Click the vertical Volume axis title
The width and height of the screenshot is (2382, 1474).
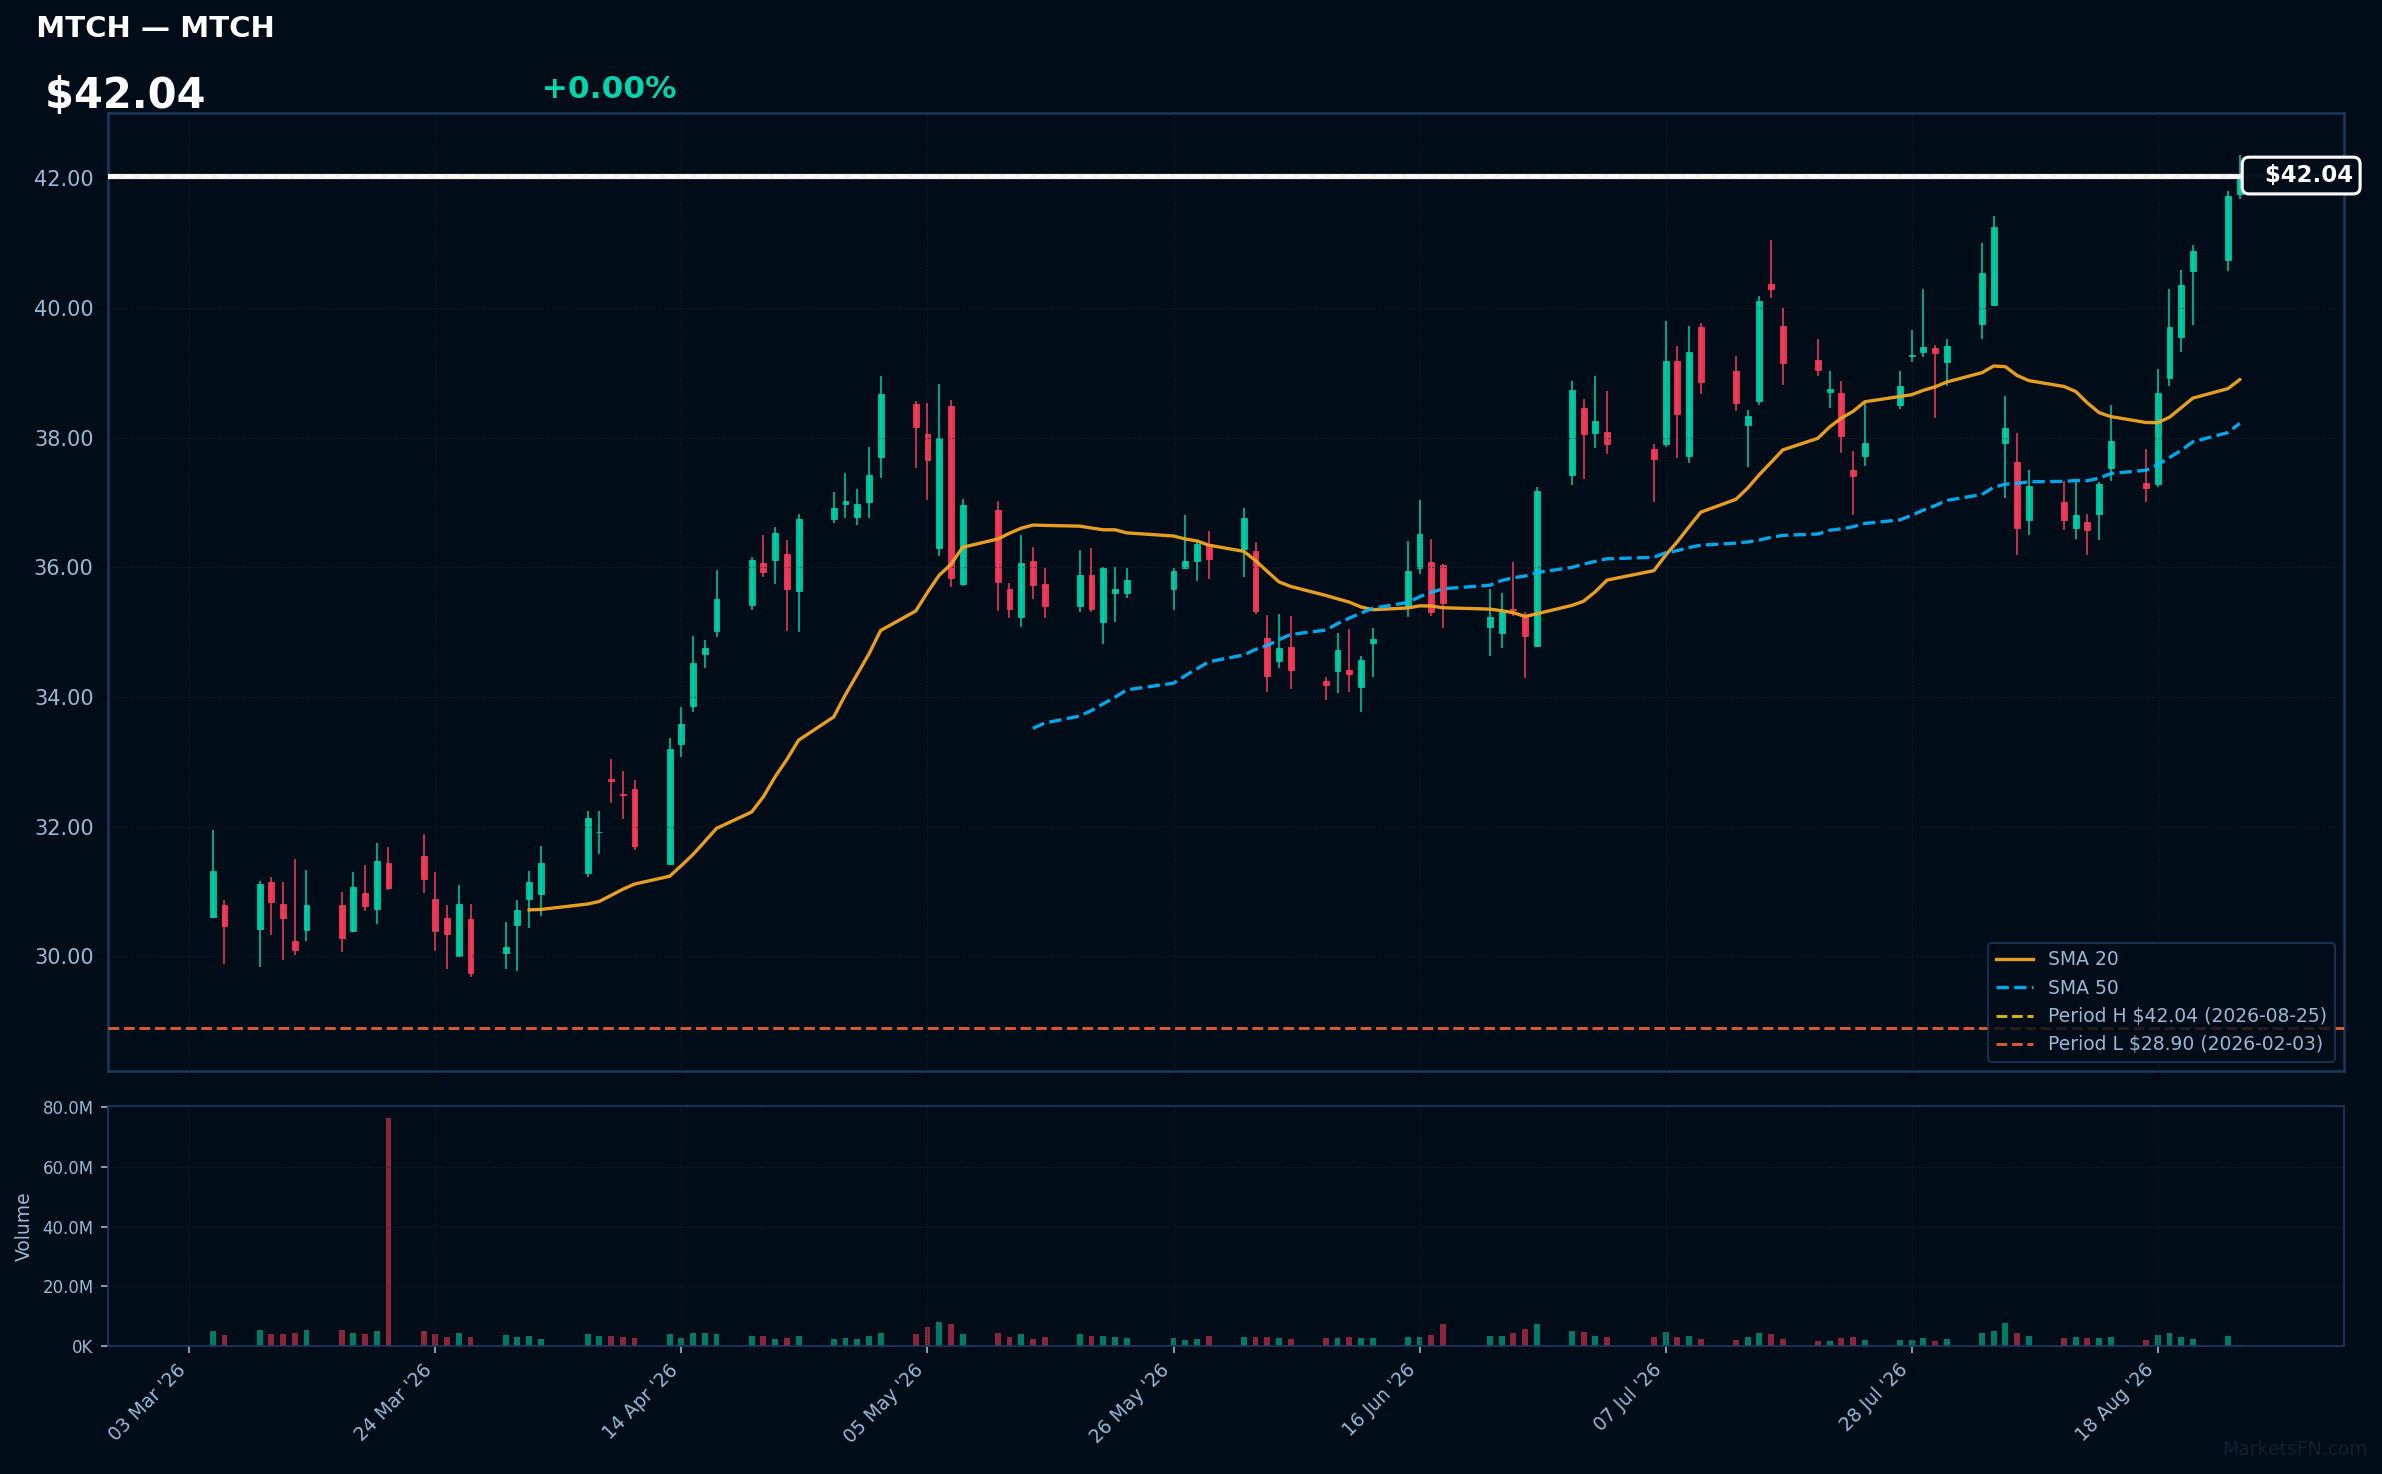[x=23, y=1227]
